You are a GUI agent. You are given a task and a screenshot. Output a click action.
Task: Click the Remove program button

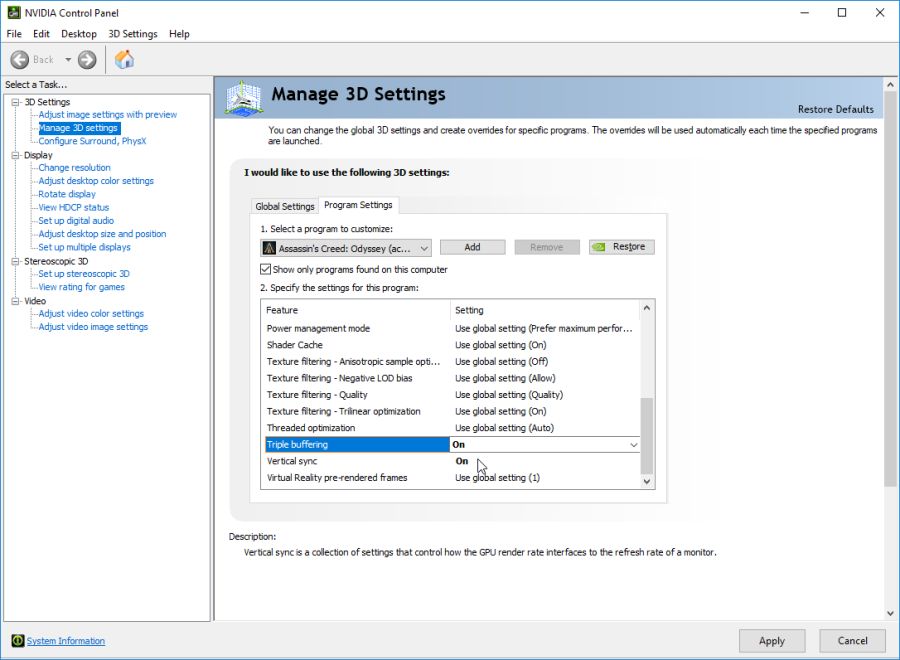click(x=546, y=247)
